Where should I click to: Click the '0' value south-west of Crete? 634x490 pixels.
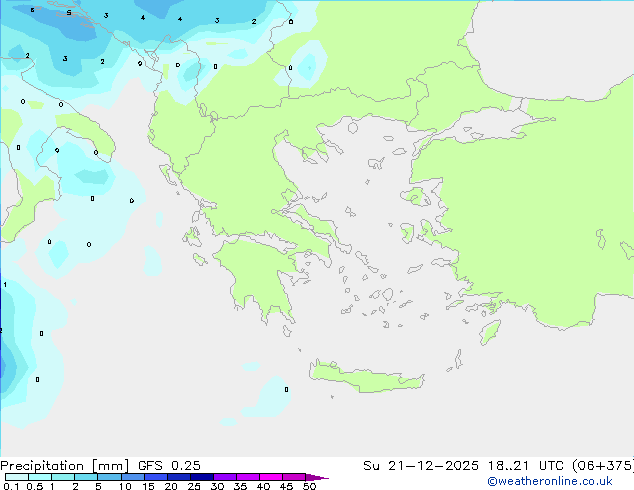coord(286,390)
